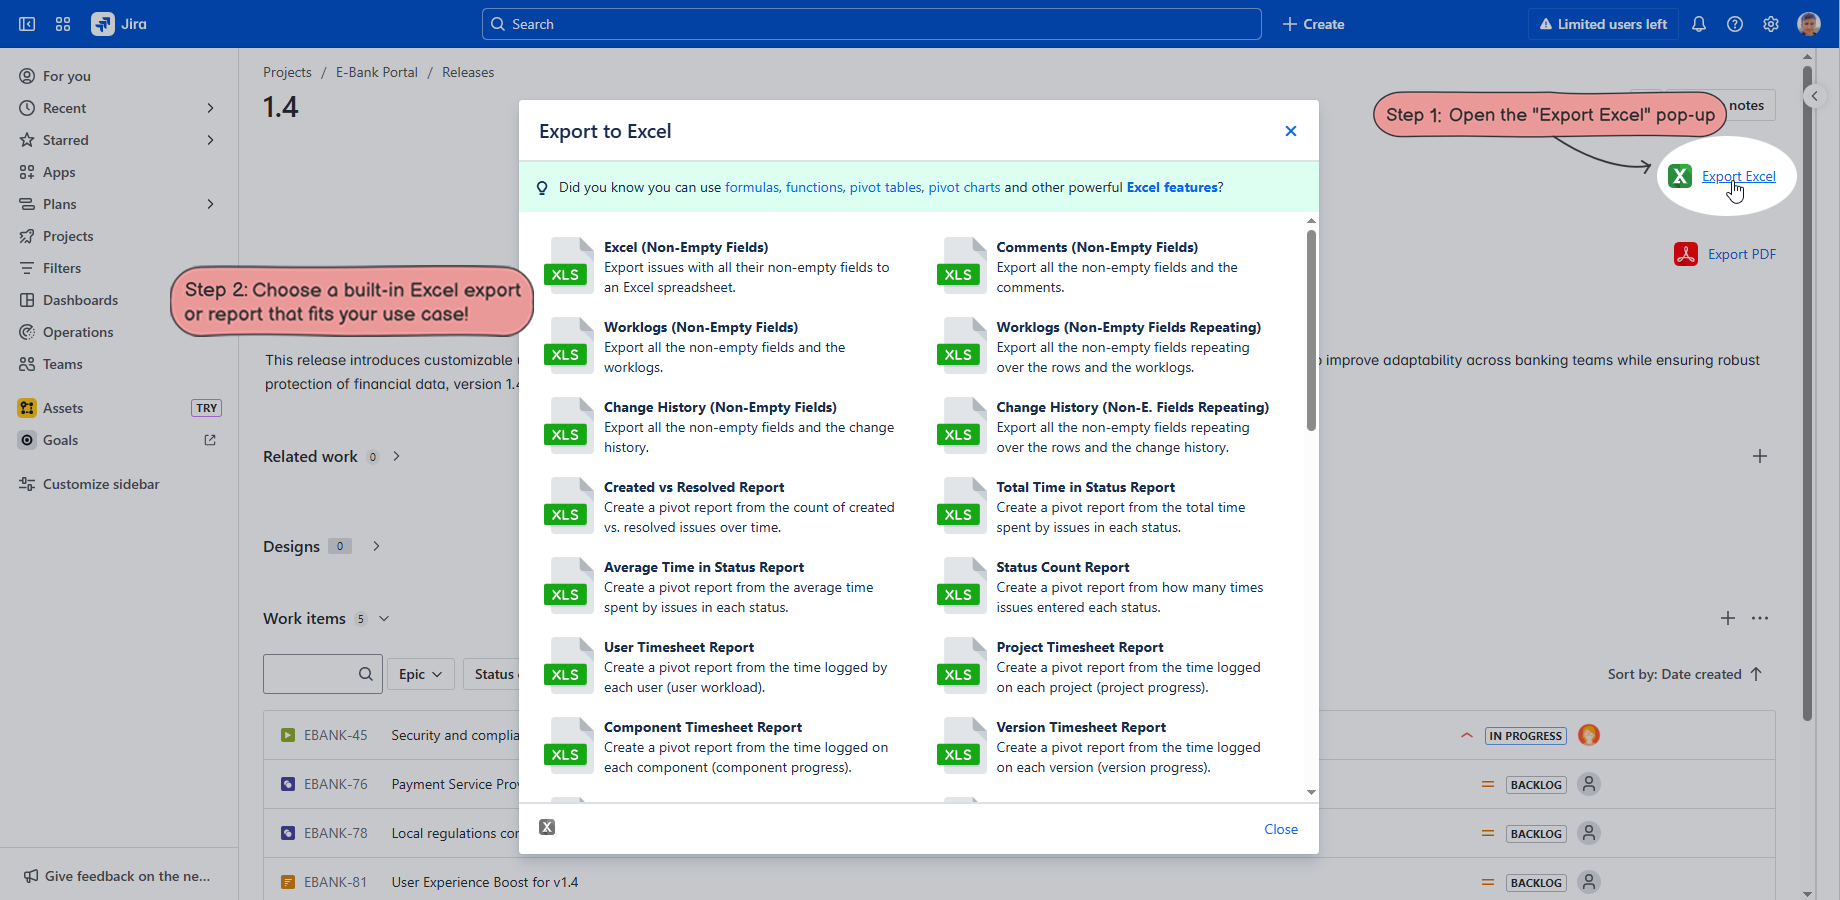Open the Excel features link
The width and height of the screenshot is (1840, 900).
(1172, 187)
